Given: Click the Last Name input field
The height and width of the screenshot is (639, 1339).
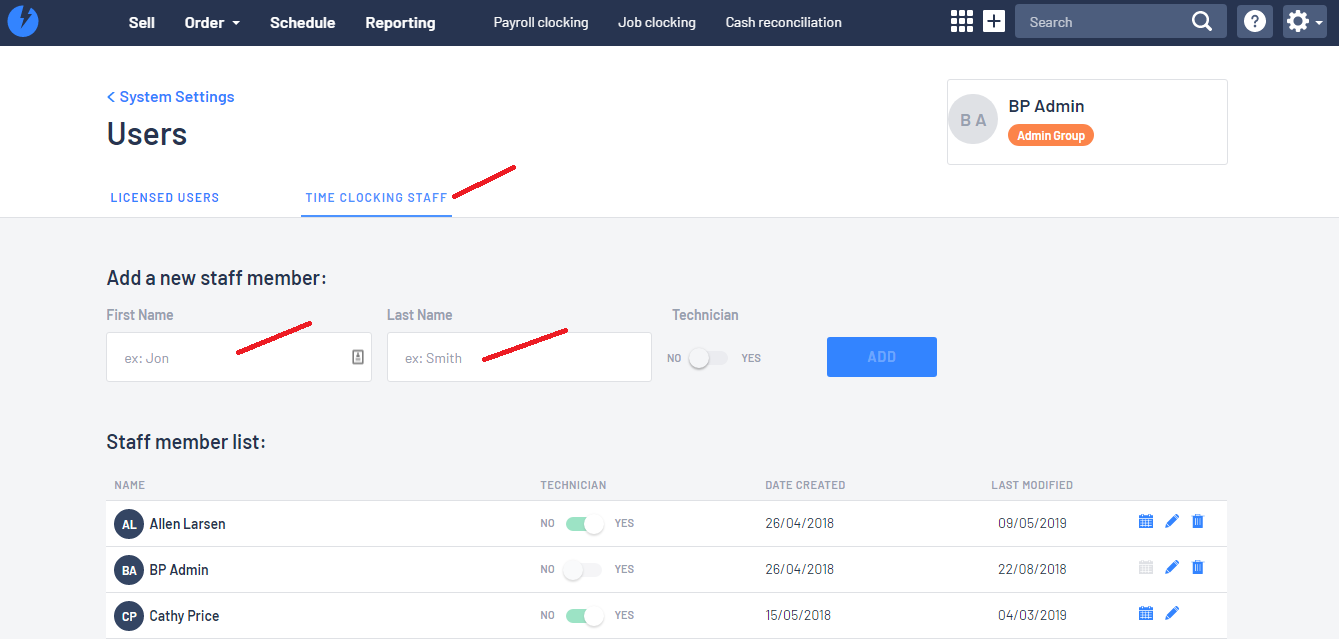Looking at the screenshot, I should (x=519, y=357).
